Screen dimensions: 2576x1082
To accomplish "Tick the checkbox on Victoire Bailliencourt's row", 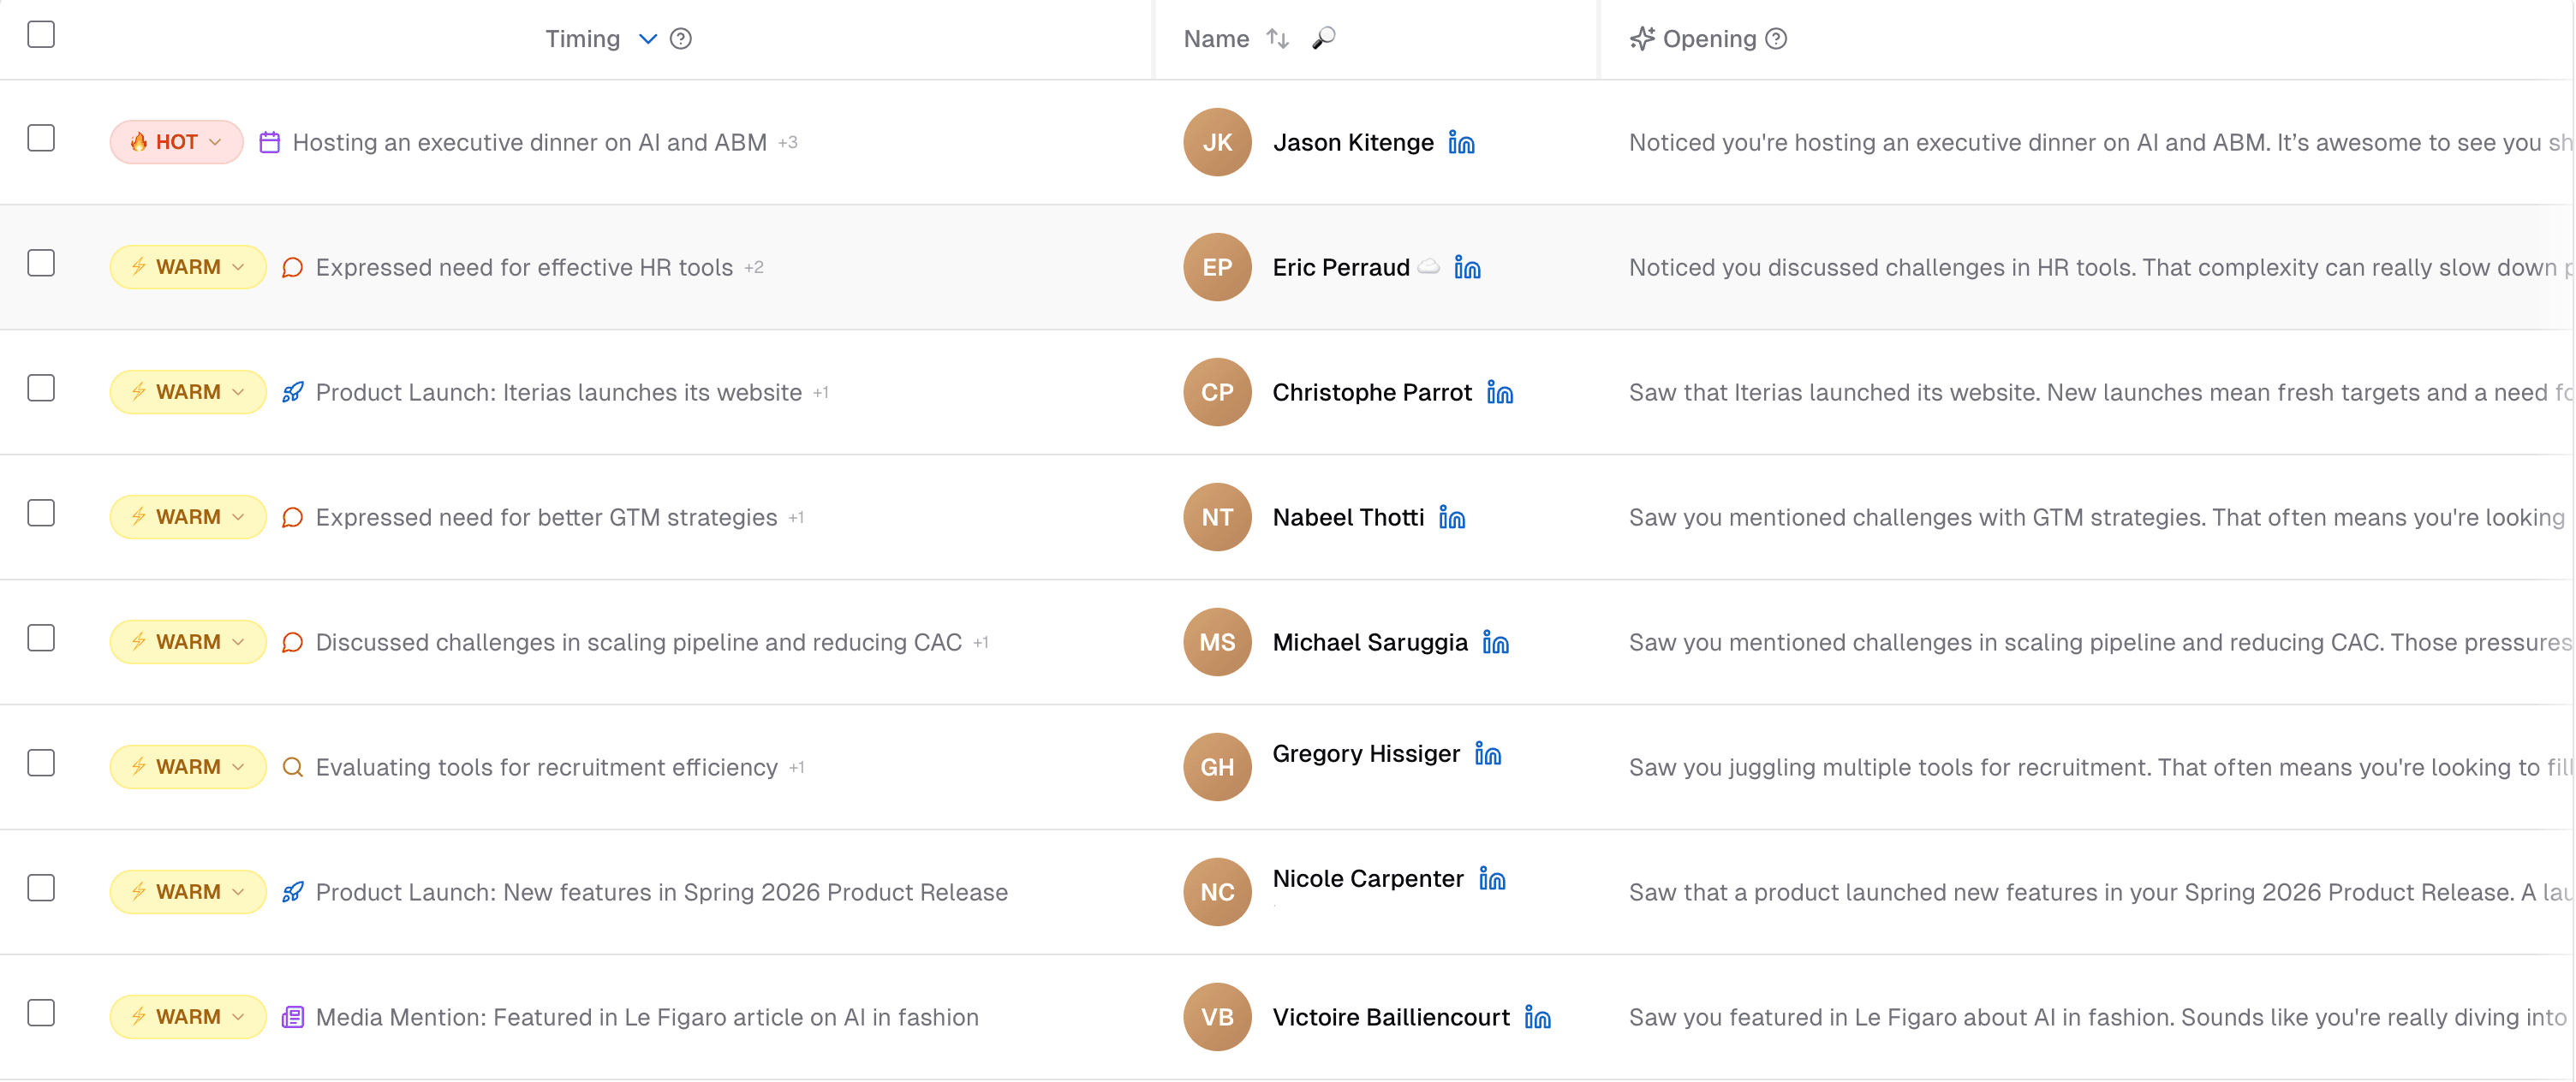I will coord(41,1013).
